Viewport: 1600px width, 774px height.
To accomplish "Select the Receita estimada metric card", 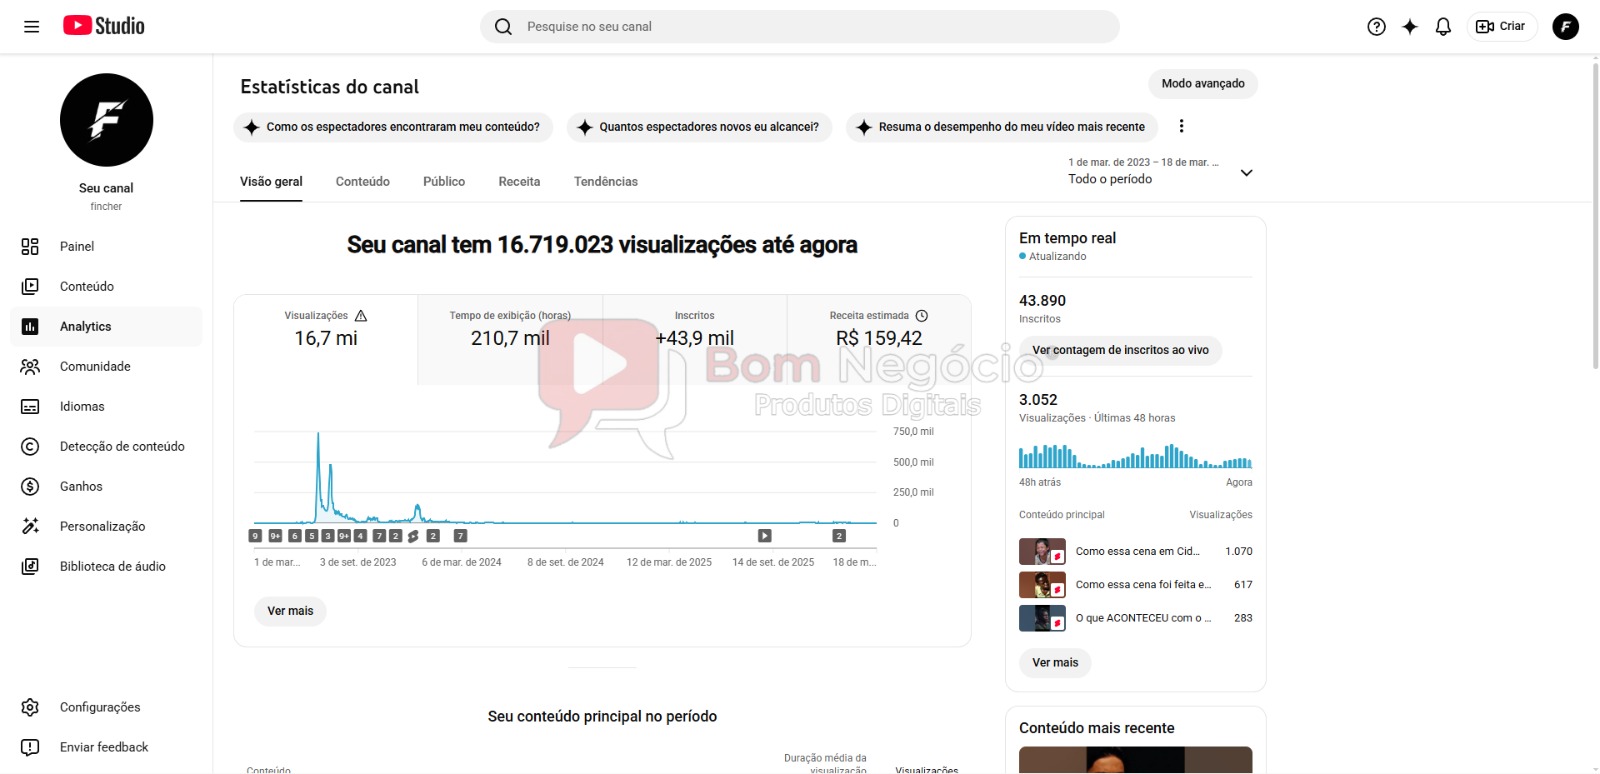I will [879, 339].
